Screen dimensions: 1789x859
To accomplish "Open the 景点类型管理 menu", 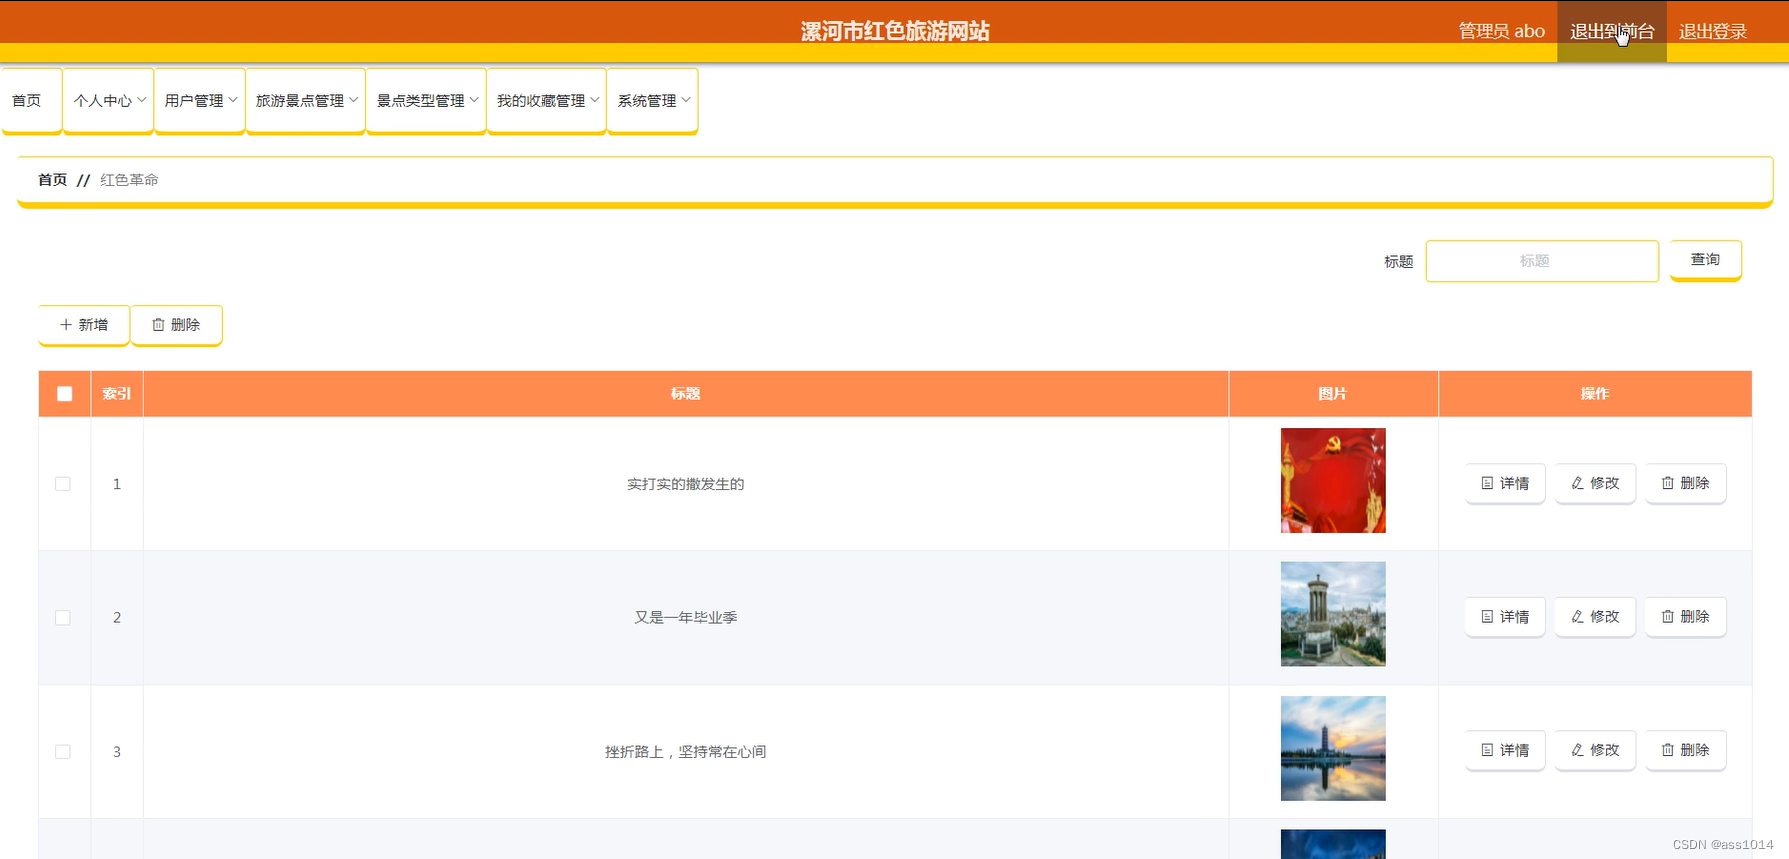I will [426, 101].
